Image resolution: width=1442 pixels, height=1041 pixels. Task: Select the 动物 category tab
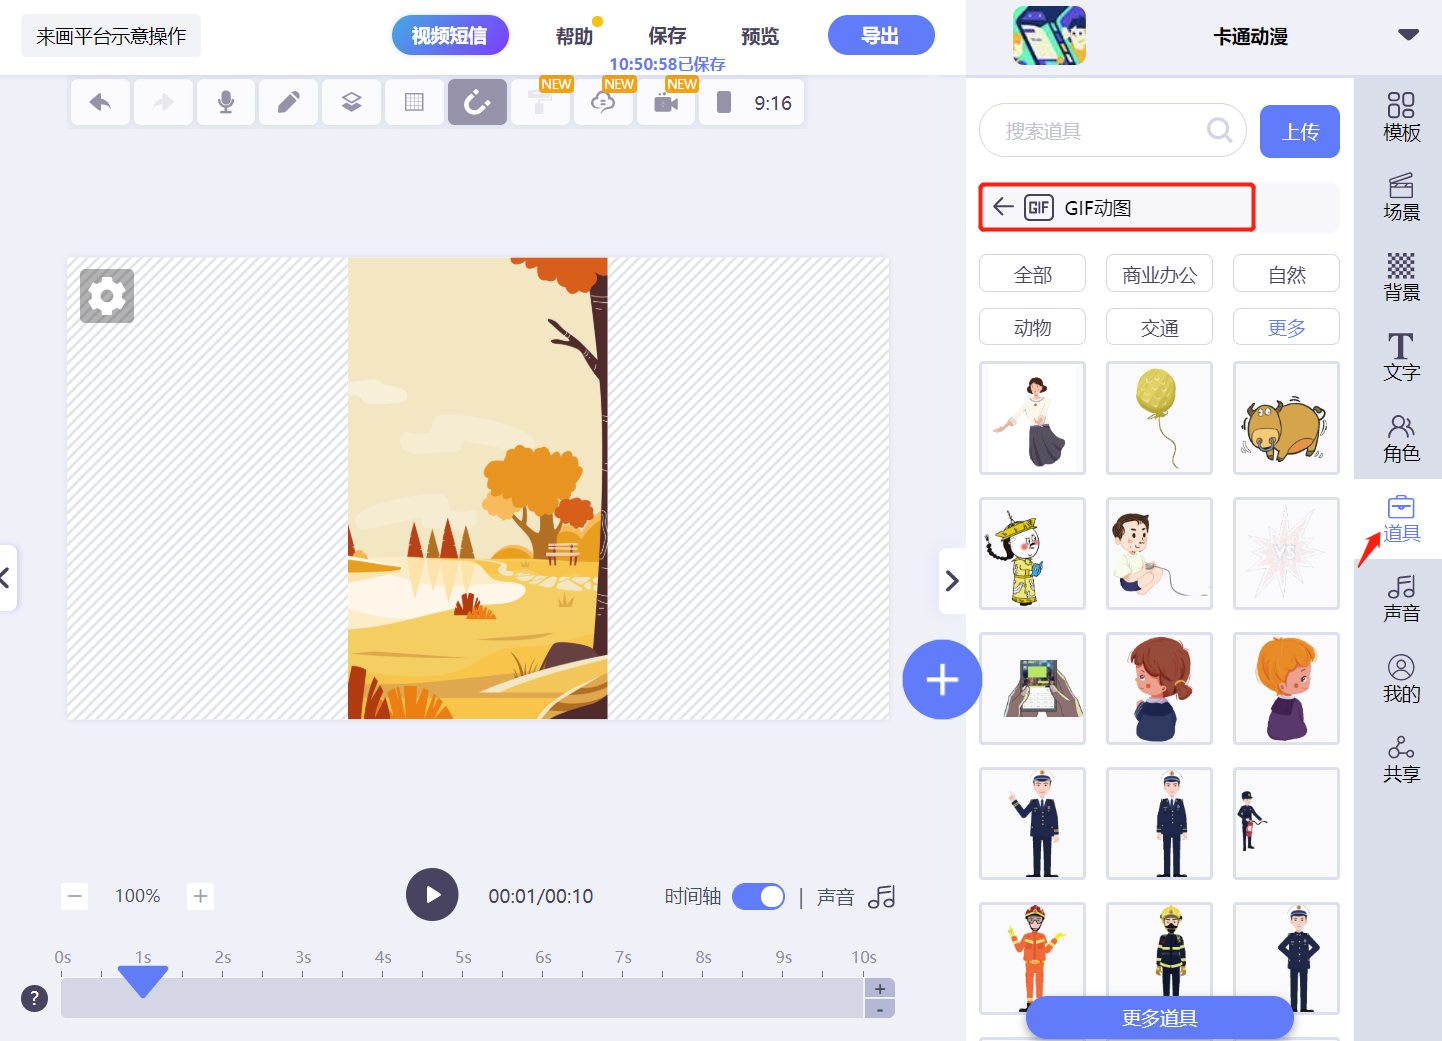1032,327
